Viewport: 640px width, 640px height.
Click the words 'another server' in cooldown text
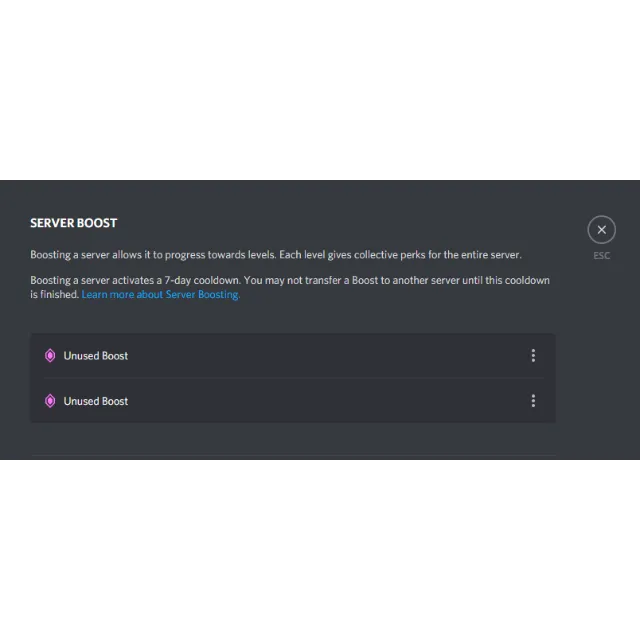point(423,280)
